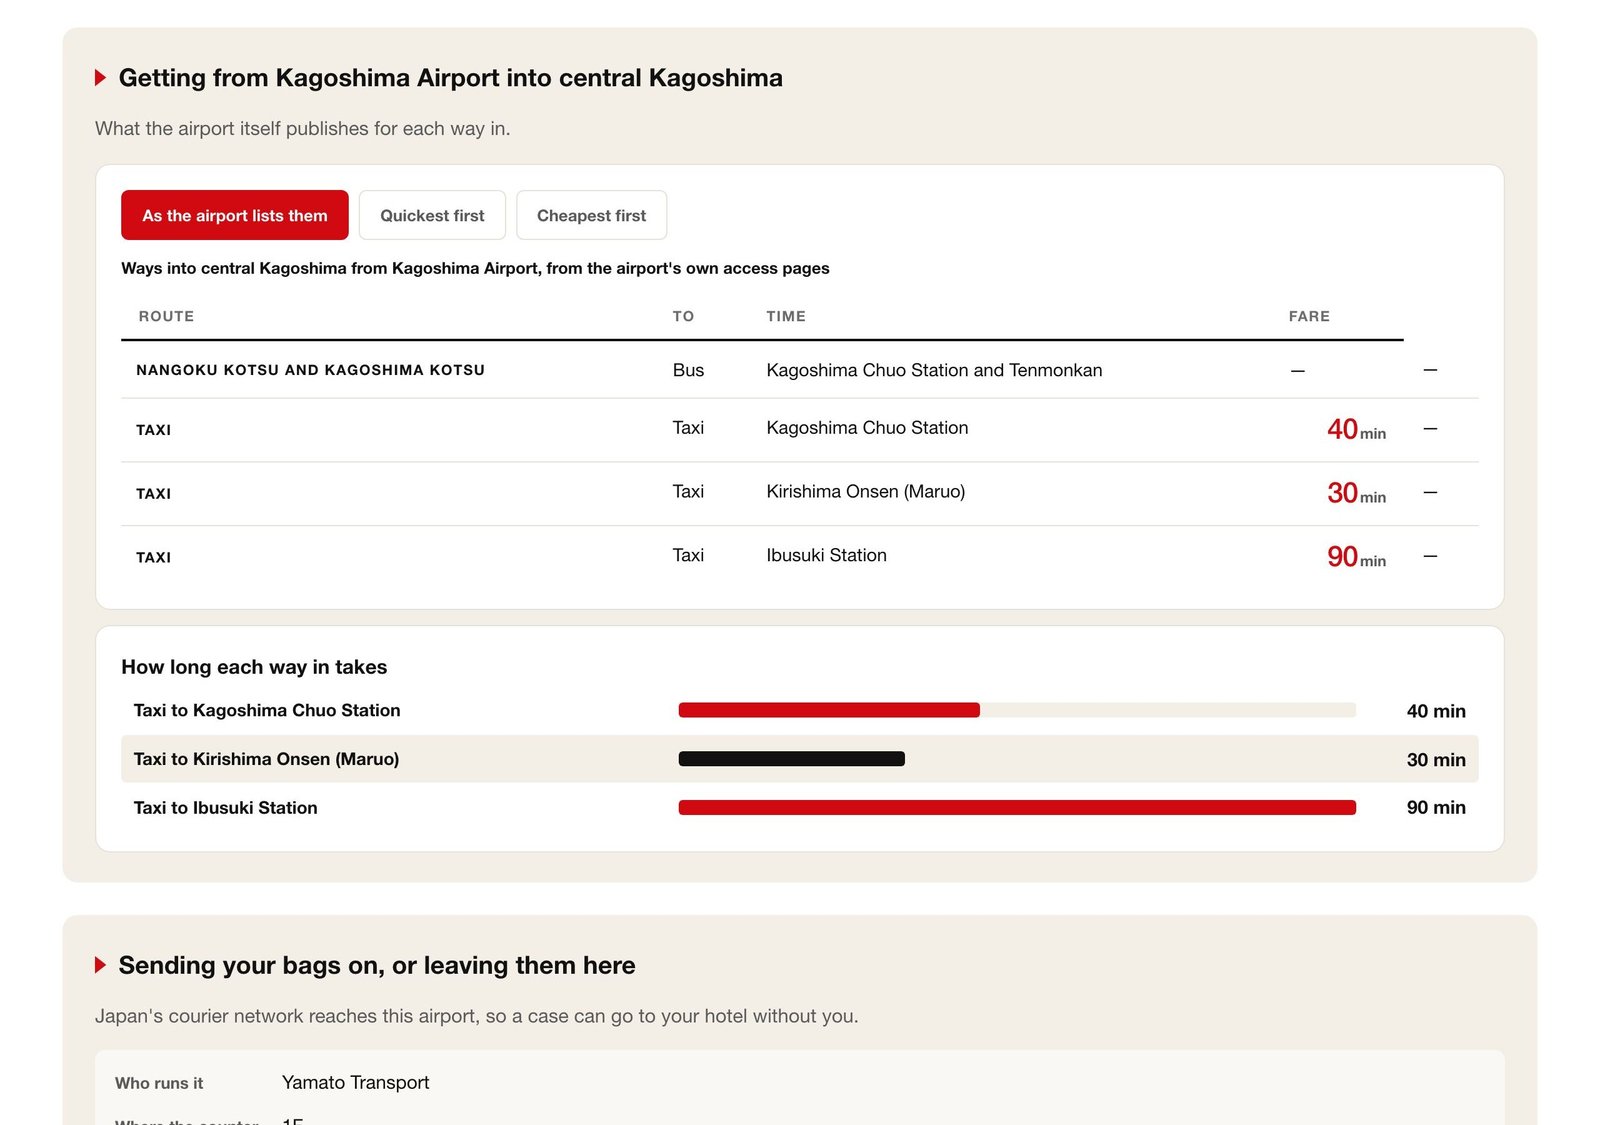The height and width of the screenshot is (1125, 1600).
Task: Click the ROUTE column header
Action: click(x=166, y=316)
